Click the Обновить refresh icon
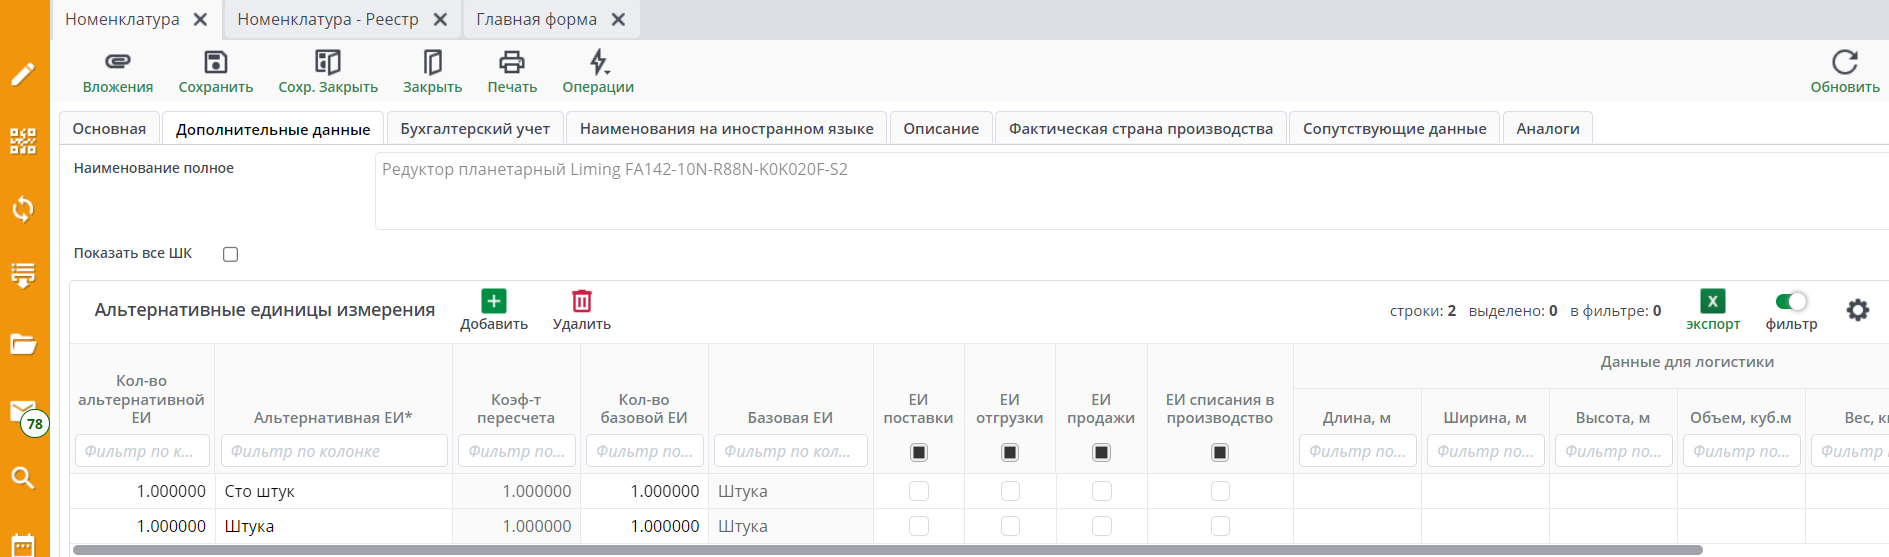 coord(1844,62)
